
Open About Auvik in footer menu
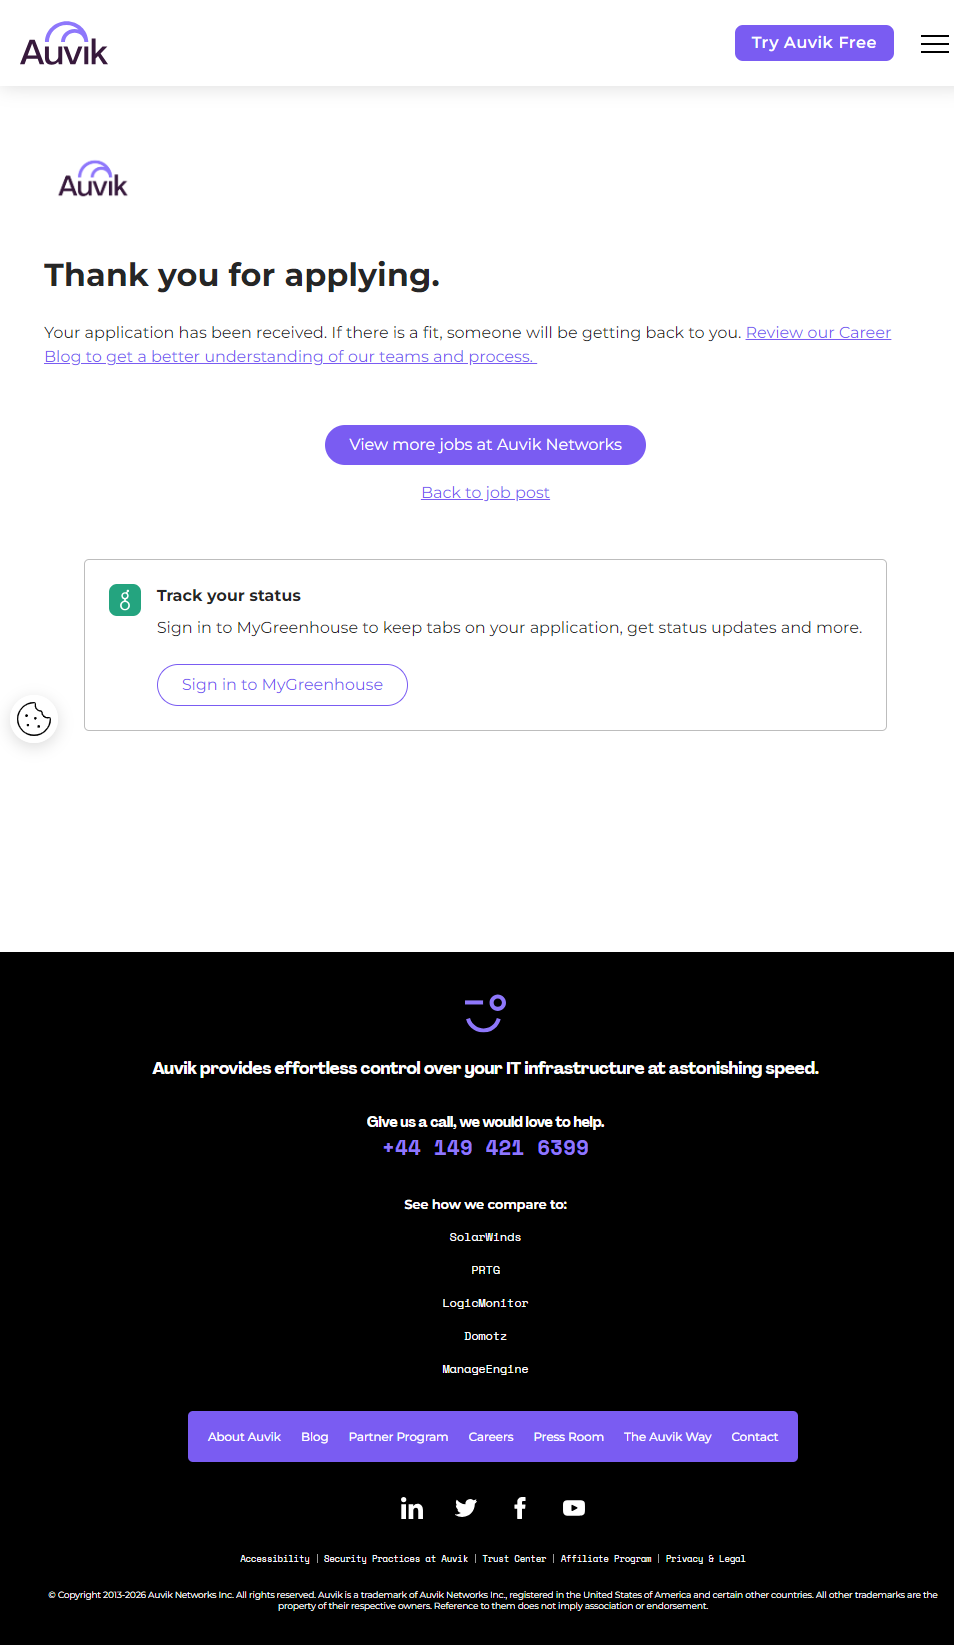click(244, 1437)
